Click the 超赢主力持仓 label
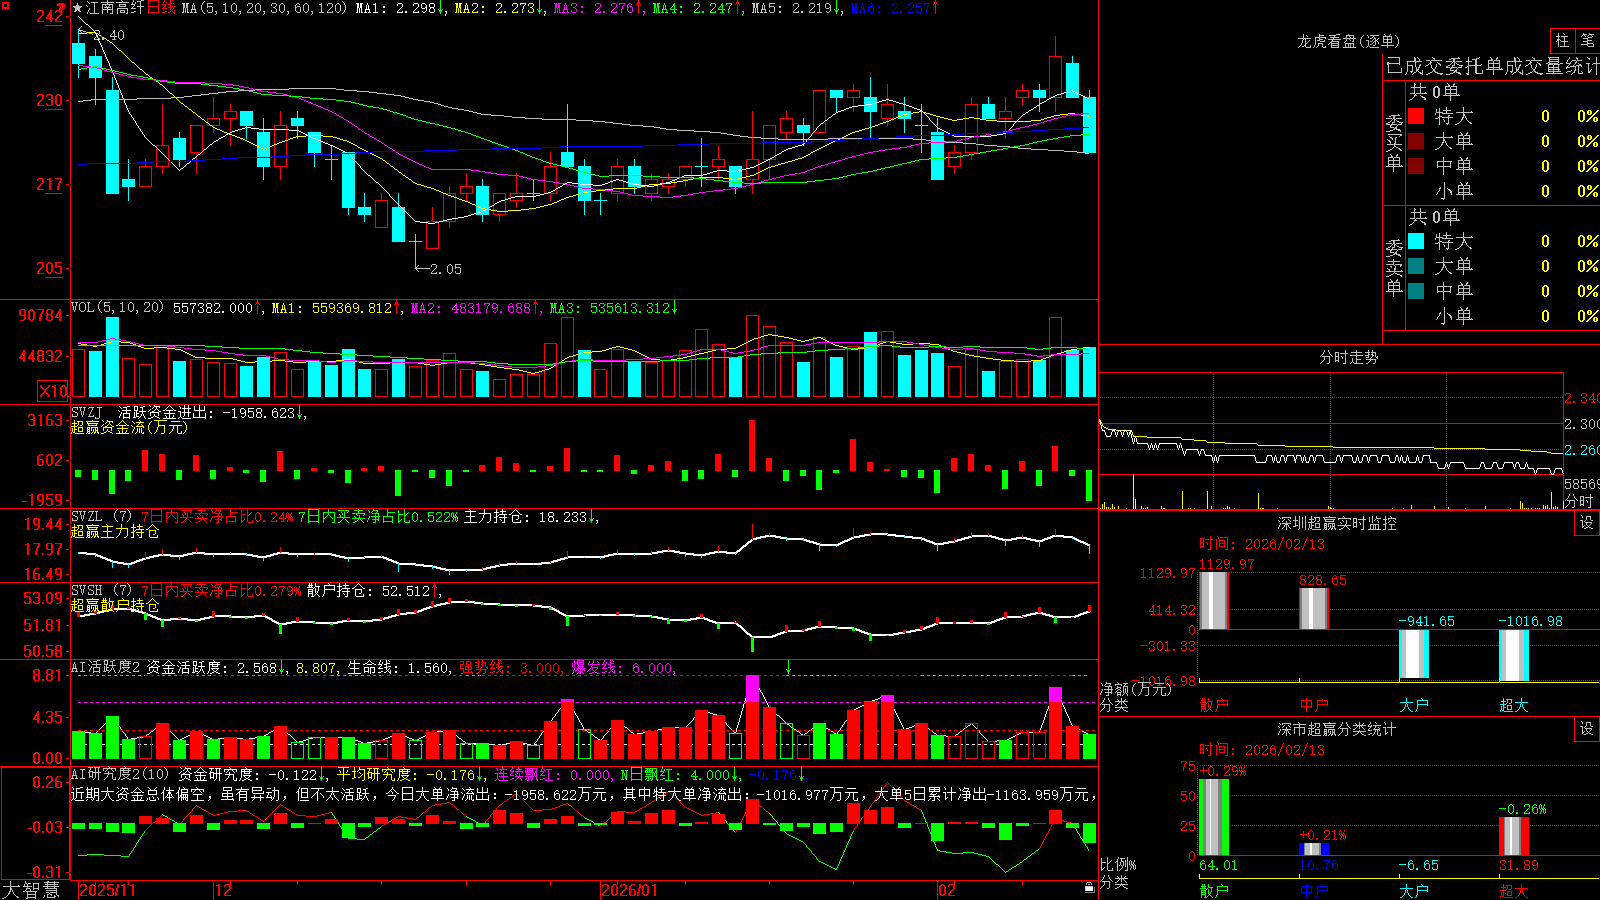The image size is (1600, 900). (115, 532)
